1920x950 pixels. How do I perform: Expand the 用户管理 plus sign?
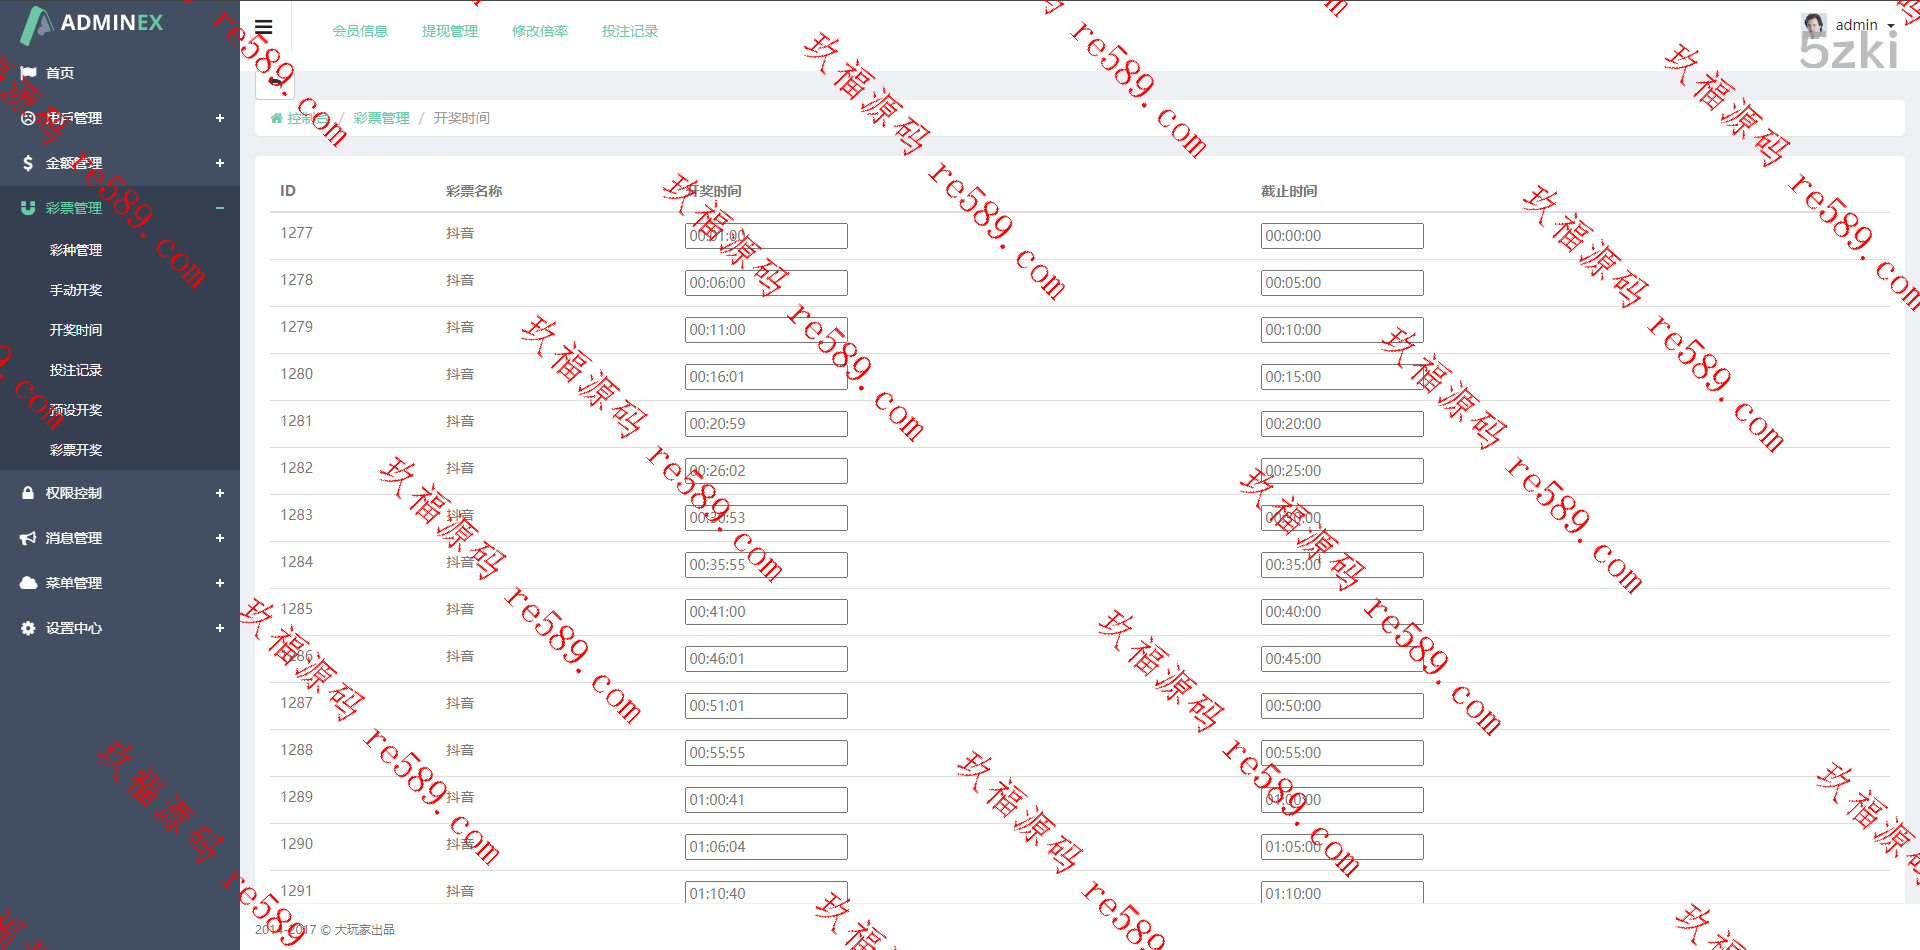tap(220, 118)
